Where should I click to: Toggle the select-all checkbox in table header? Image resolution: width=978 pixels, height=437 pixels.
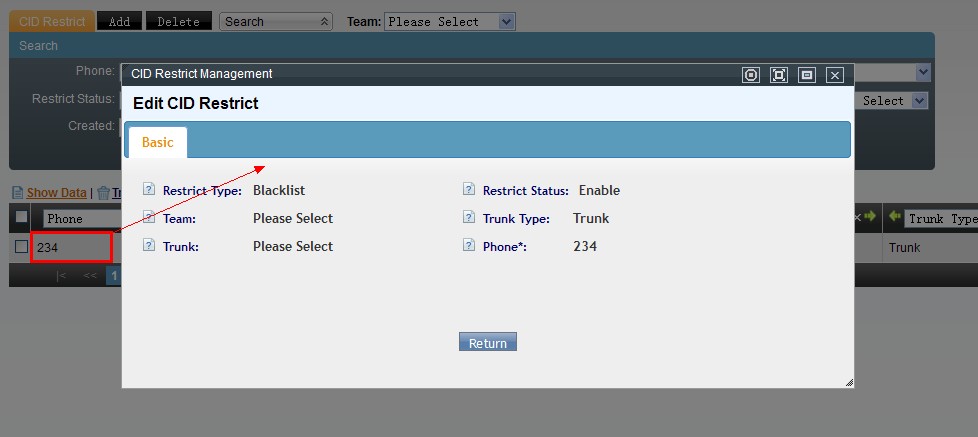(x=21, y=216)
